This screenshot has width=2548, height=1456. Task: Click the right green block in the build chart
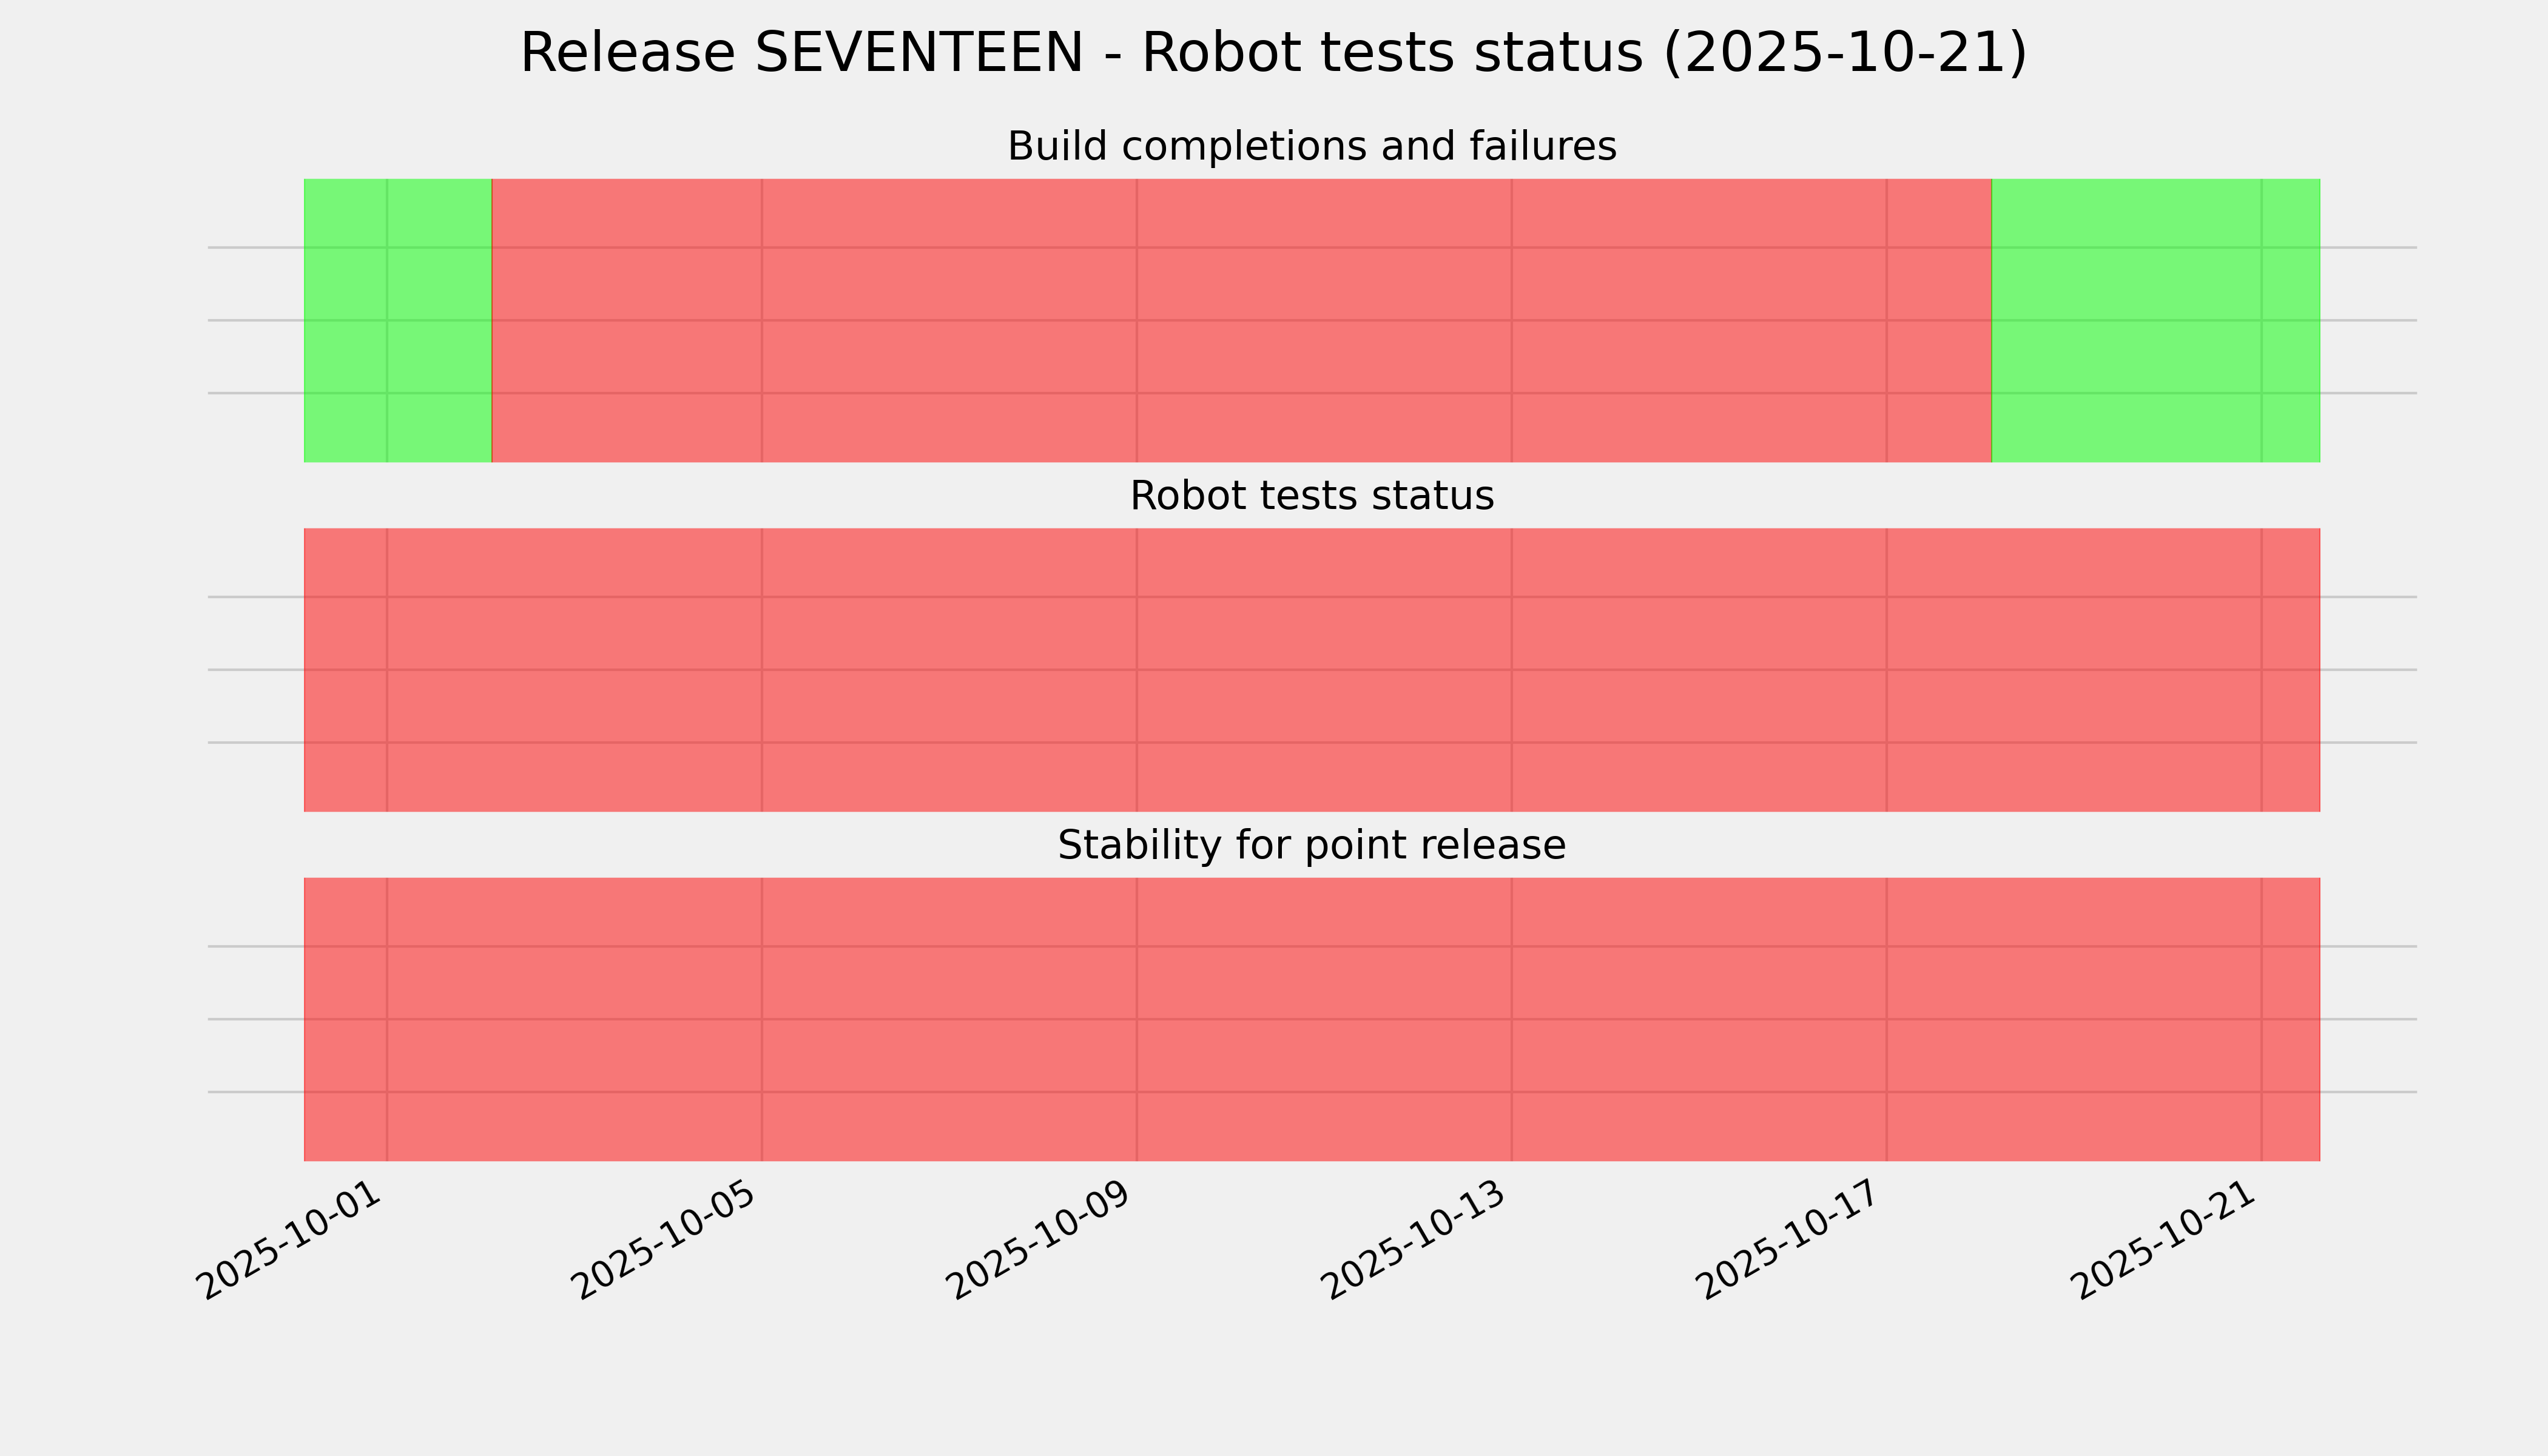click(x=2155, y=320)
